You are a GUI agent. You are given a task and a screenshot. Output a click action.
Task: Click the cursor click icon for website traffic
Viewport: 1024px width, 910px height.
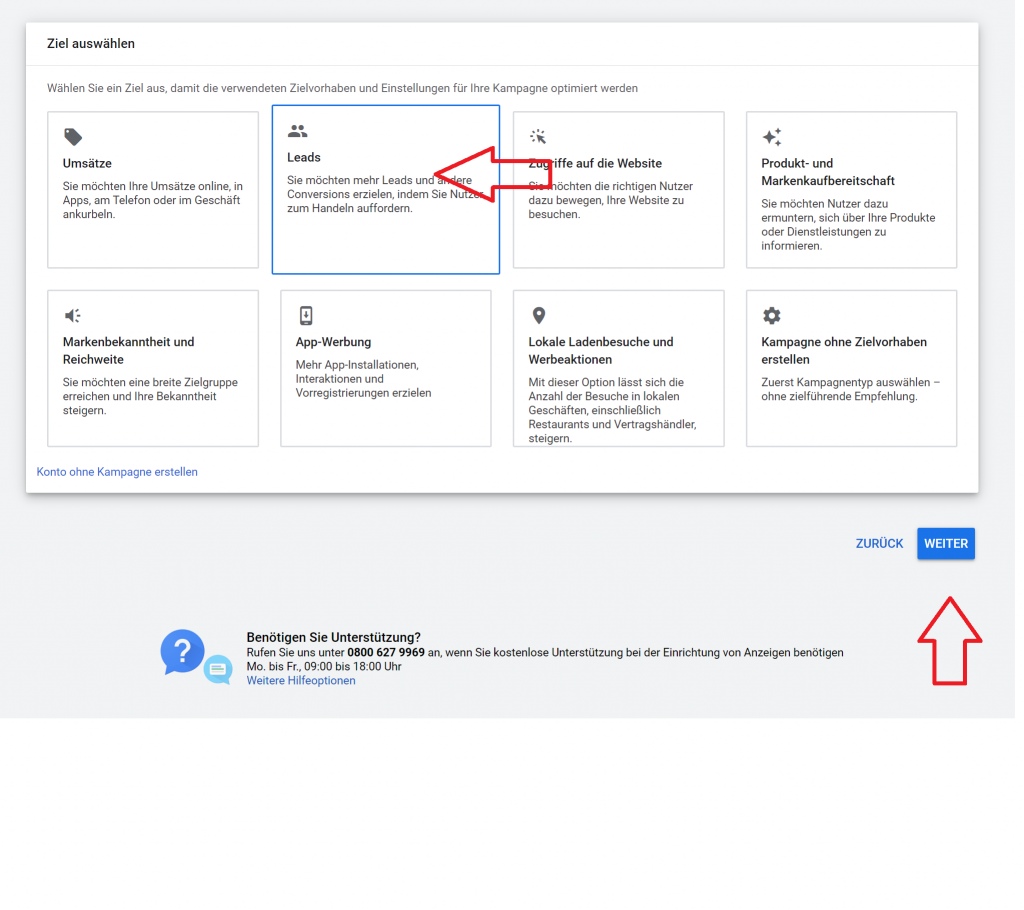click(538, 137)
